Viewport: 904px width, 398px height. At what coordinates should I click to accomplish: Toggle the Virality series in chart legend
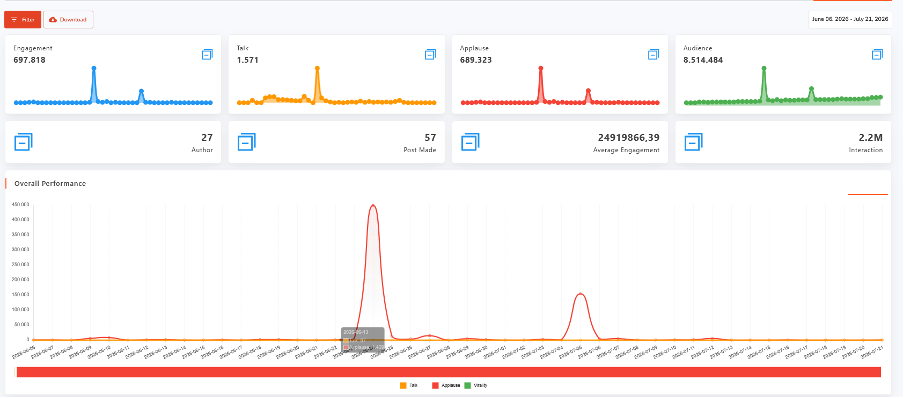(476, 385)
